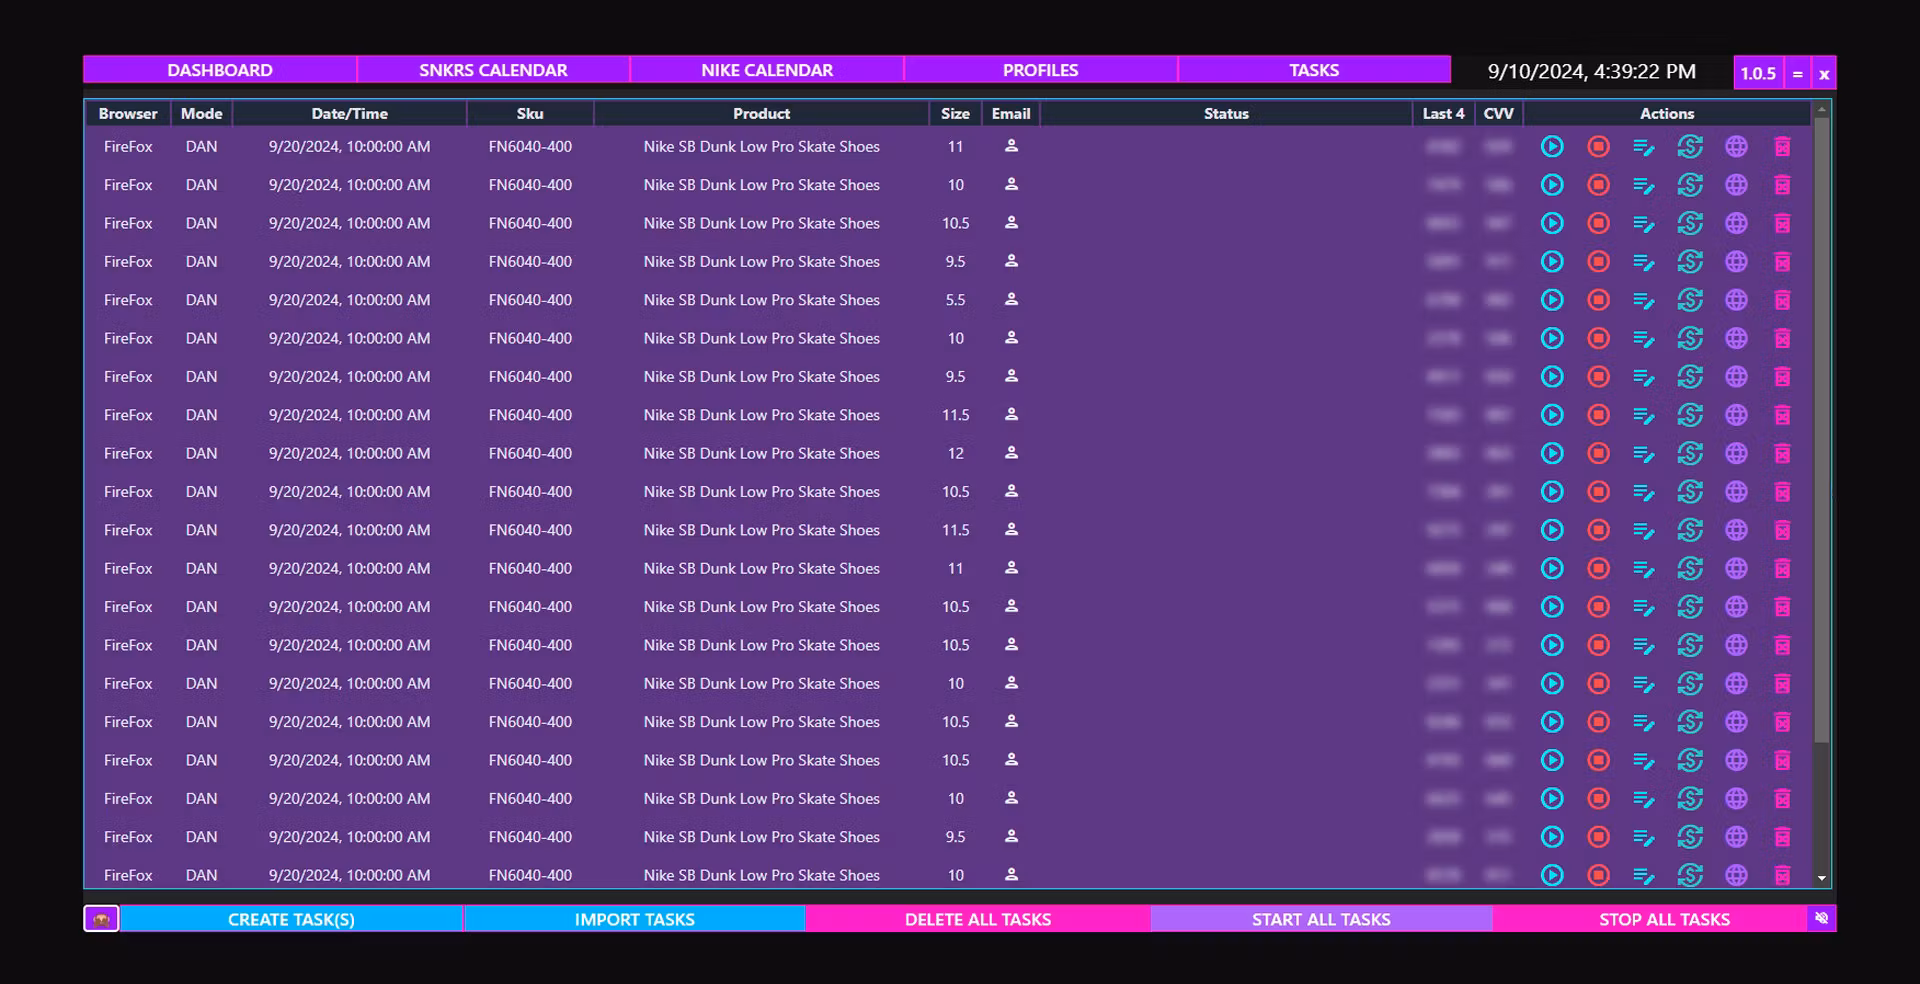Edit the size 12 task
The height and width of the screenshot is (984, 1920).
pyautogui.click(x=1643, y=454)
